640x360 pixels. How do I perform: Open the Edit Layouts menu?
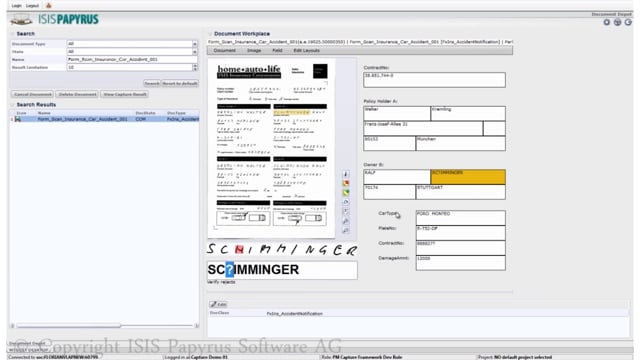307,51
